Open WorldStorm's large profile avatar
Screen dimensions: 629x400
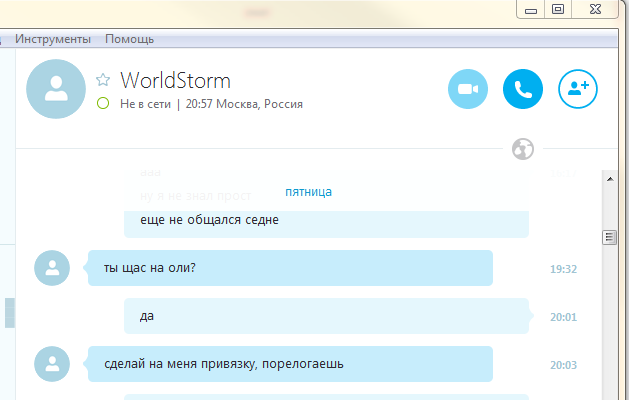coord(56,89)
